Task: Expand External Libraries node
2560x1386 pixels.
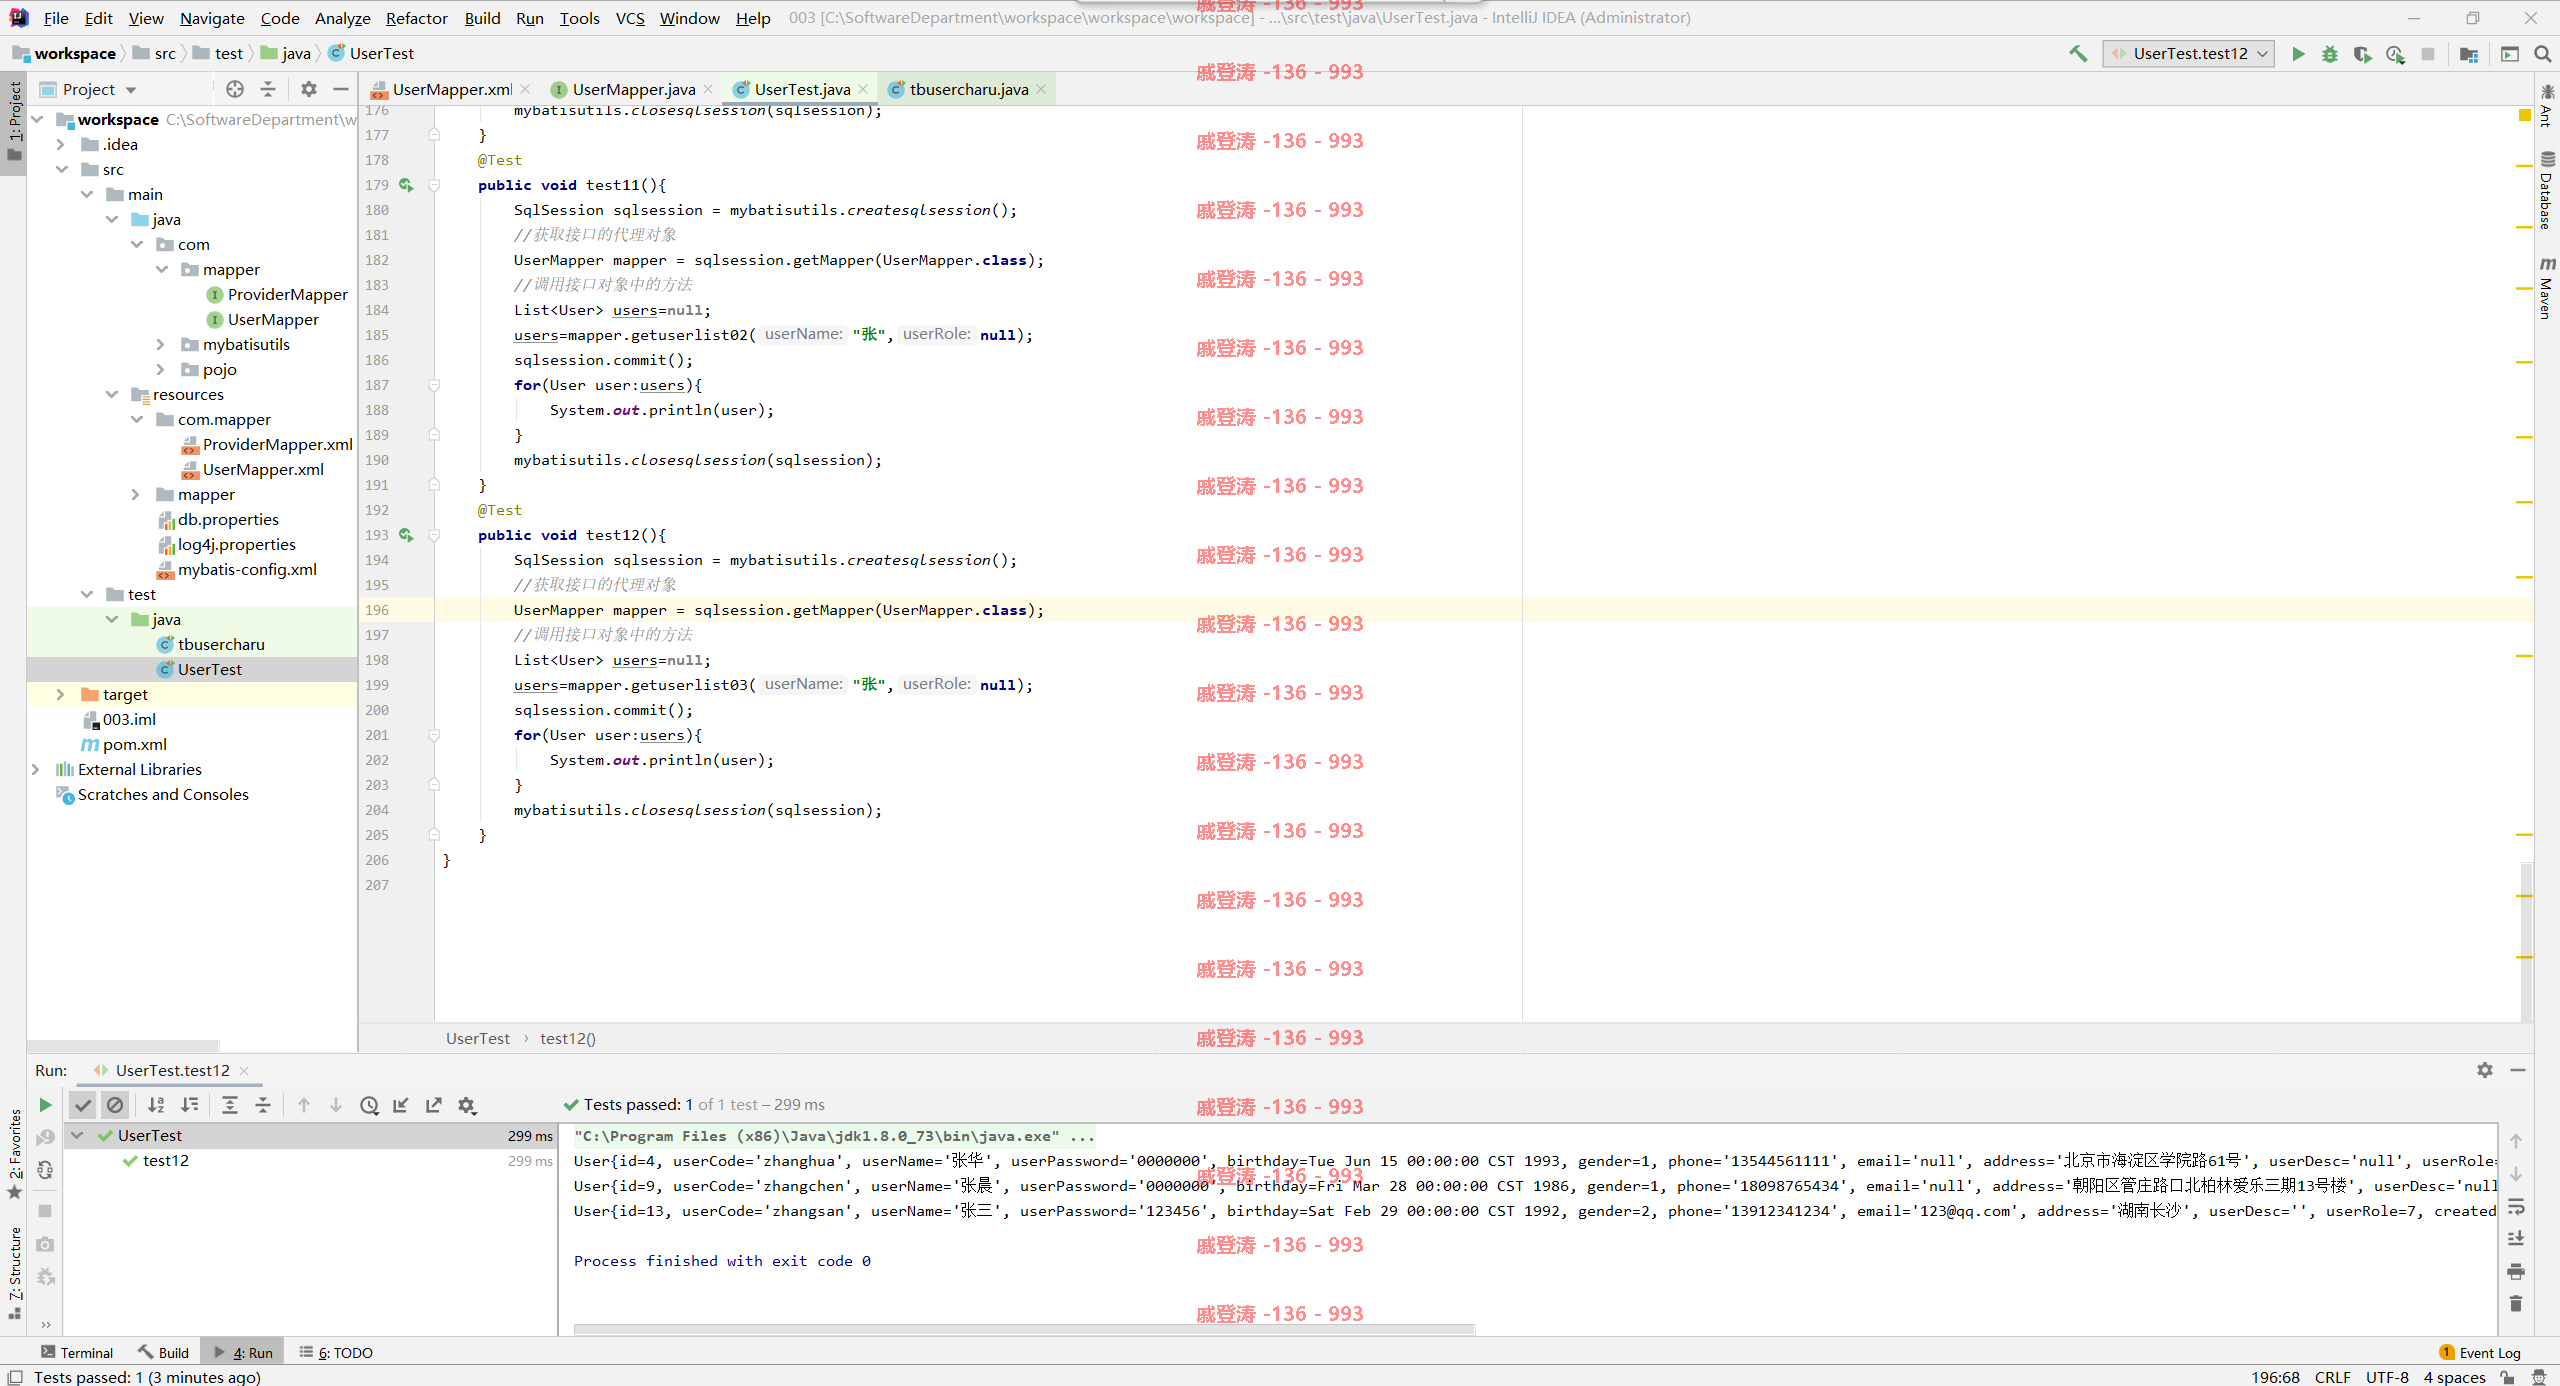Action: pos(37,769)
